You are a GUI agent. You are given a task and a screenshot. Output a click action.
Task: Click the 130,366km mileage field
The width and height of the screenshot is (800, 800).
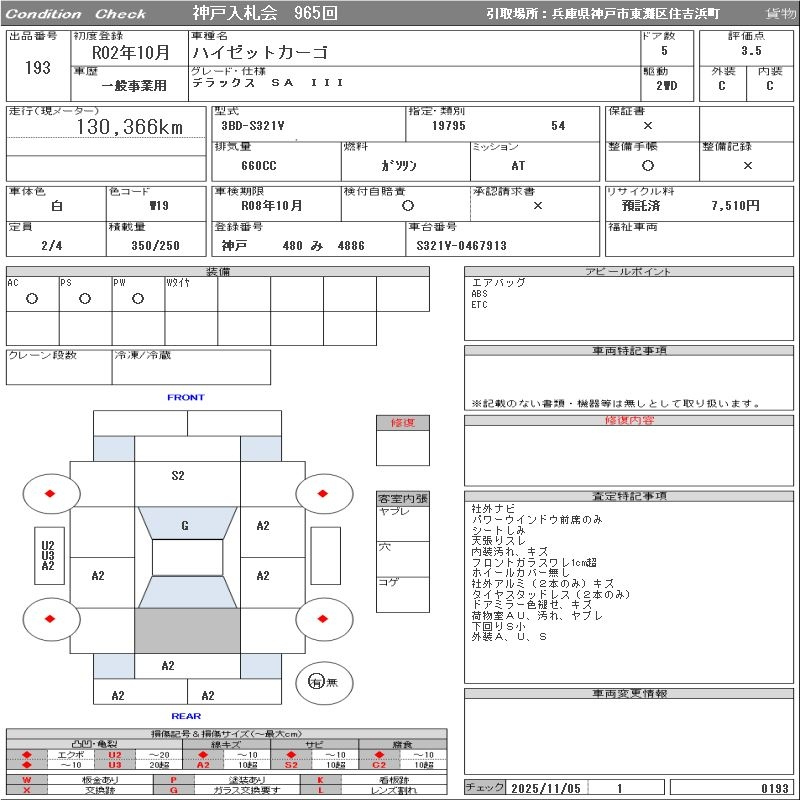[130, 127]
